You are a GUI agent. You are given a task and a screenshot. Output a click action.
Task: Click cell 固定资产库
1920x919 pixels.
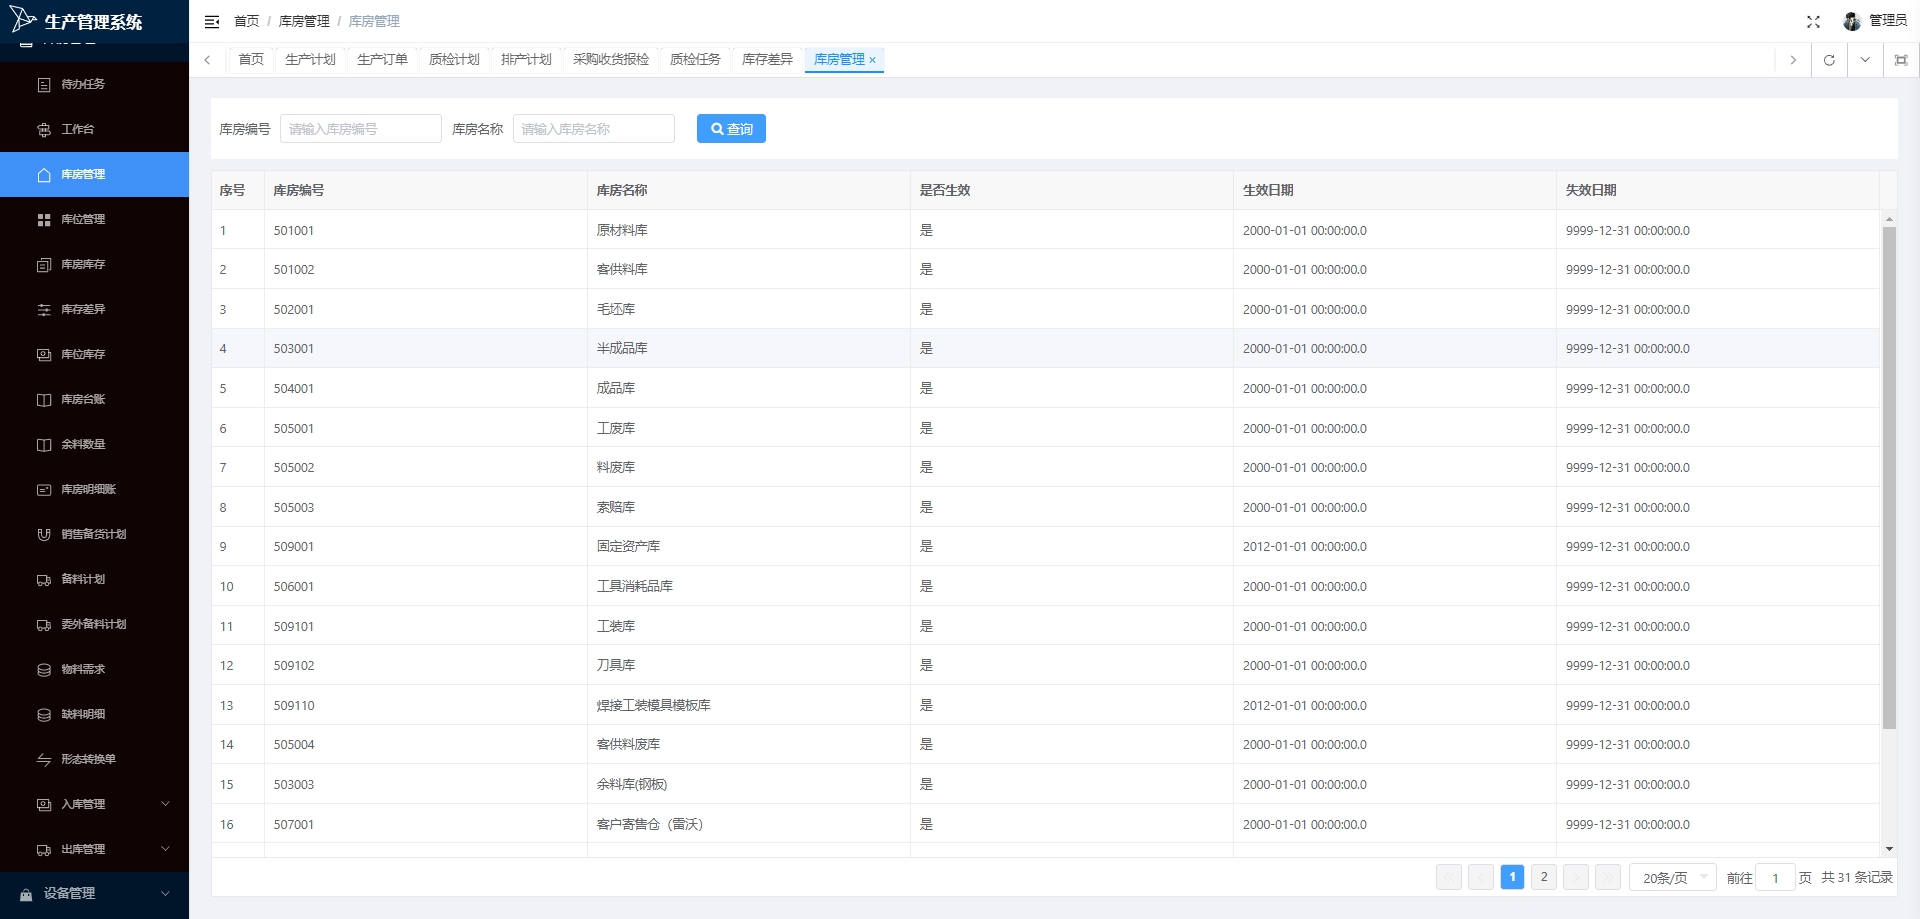point(749,547)
